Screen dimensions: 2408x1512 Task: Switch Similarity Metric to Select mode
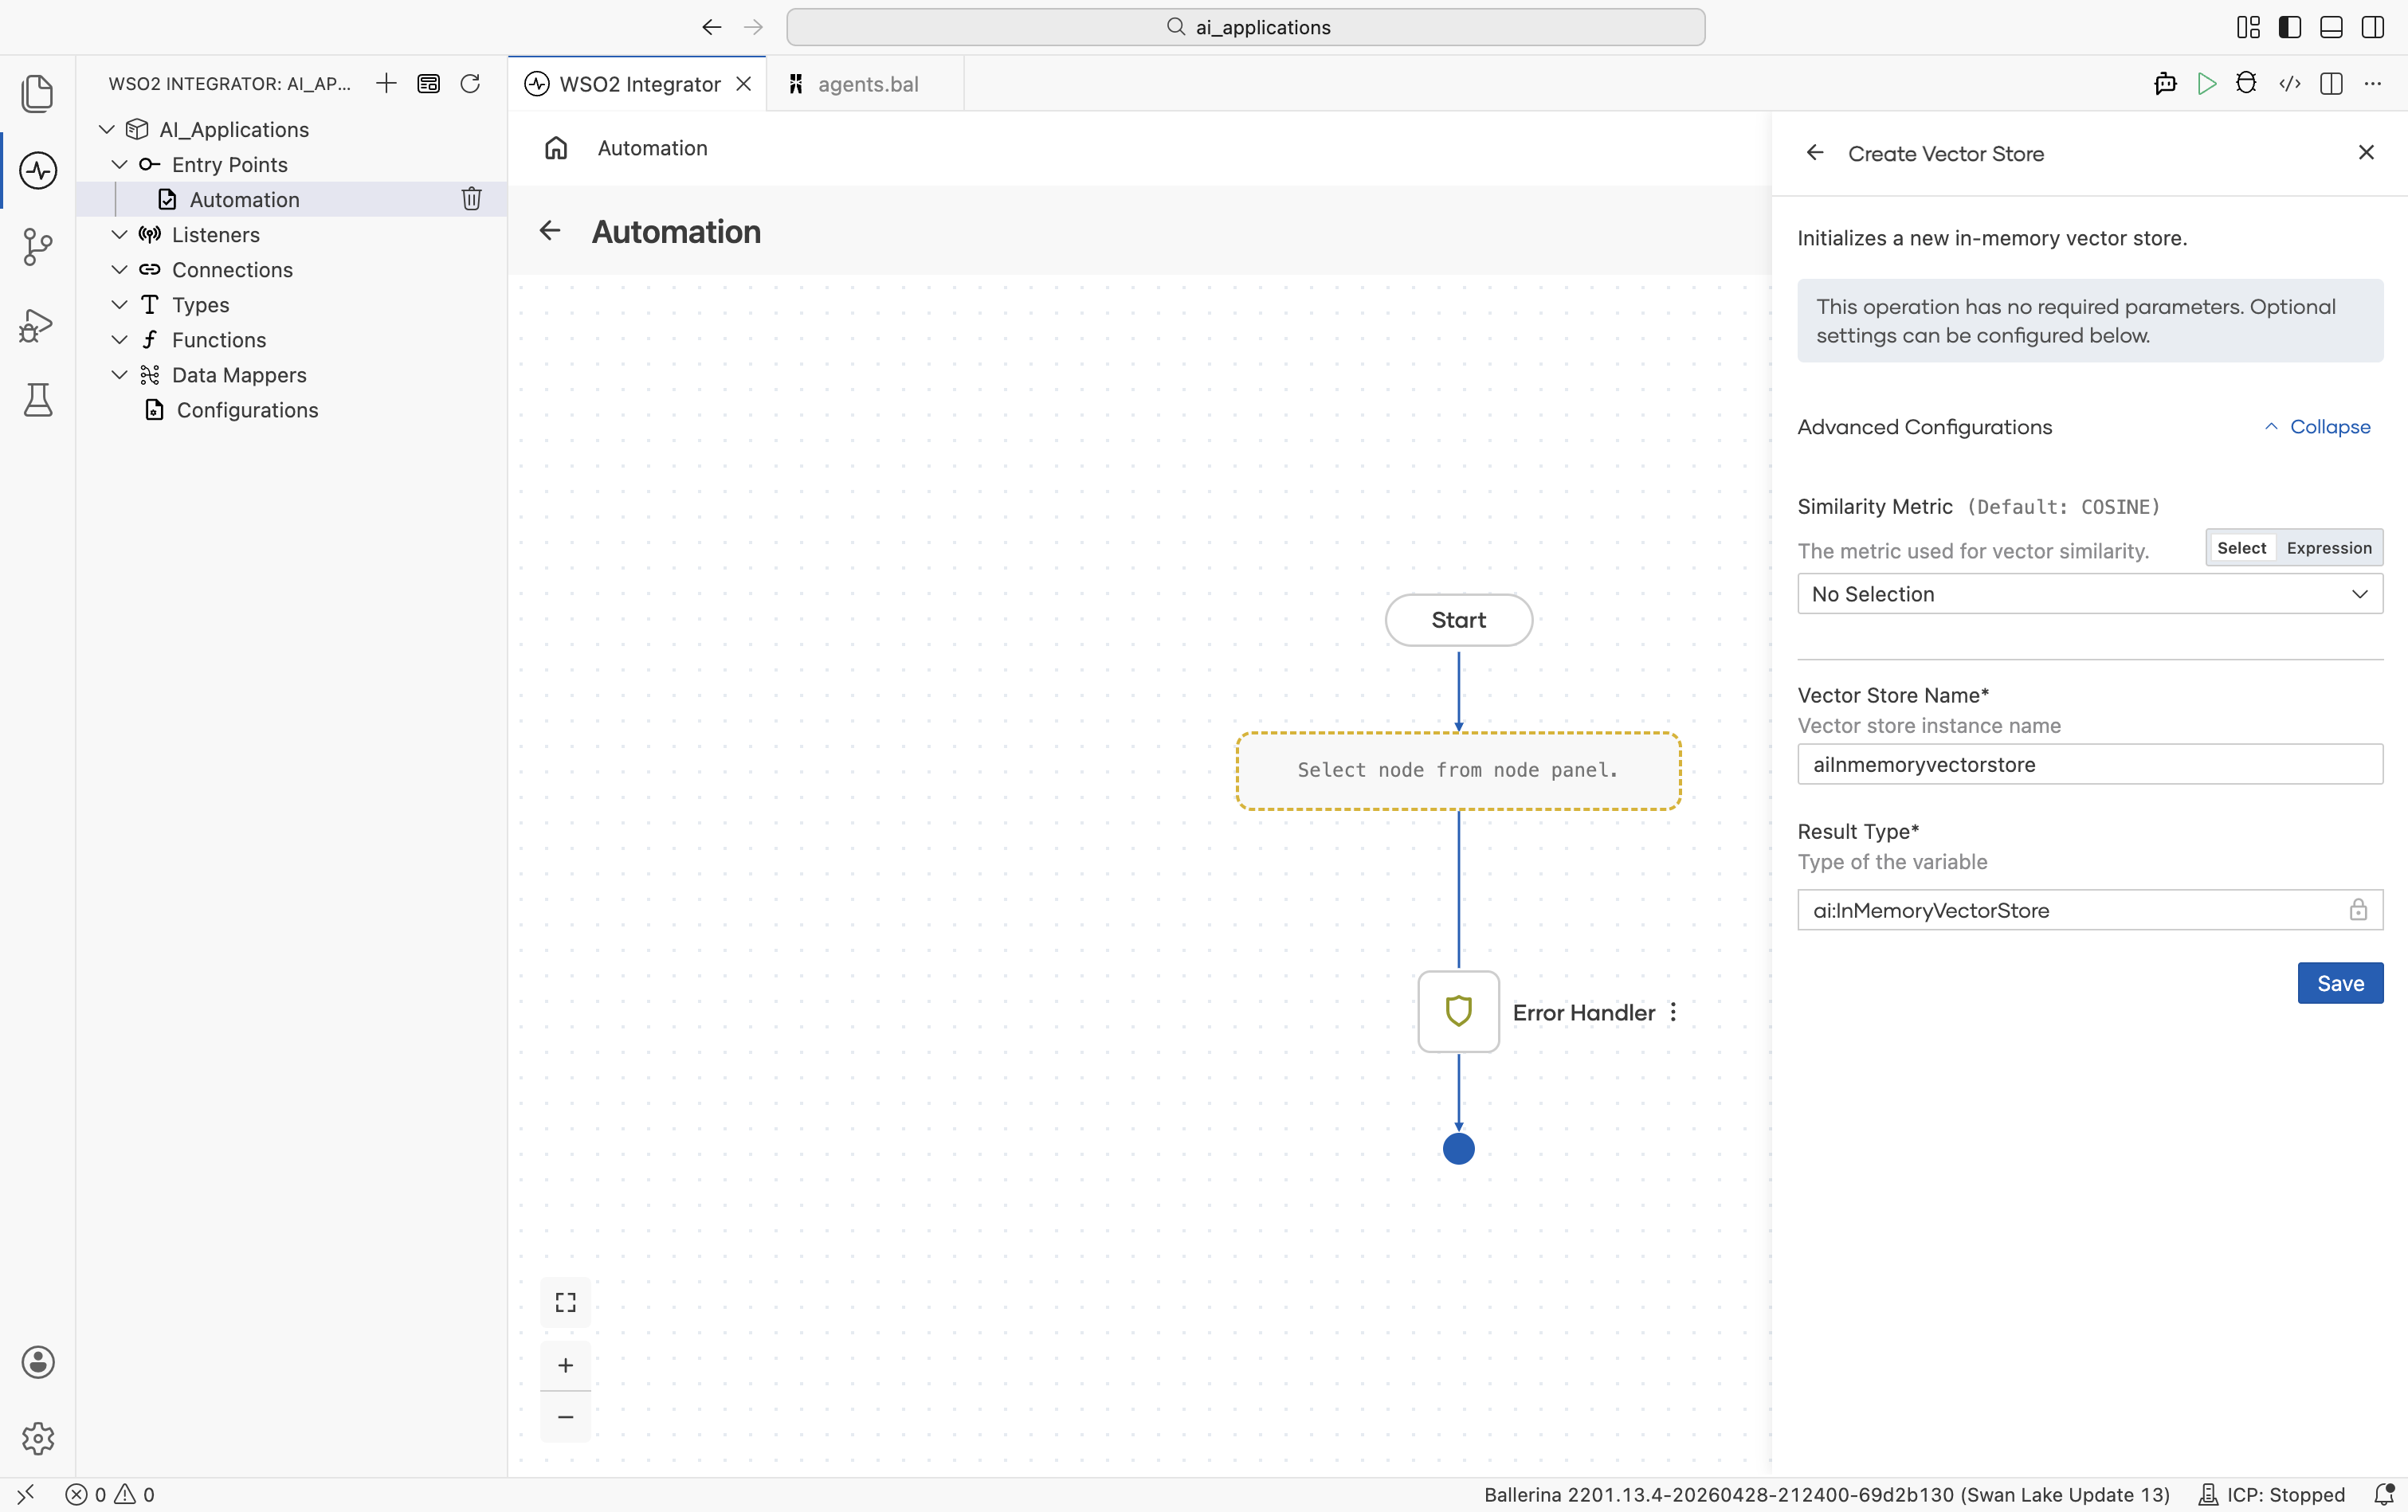(x=2241, y=548)
